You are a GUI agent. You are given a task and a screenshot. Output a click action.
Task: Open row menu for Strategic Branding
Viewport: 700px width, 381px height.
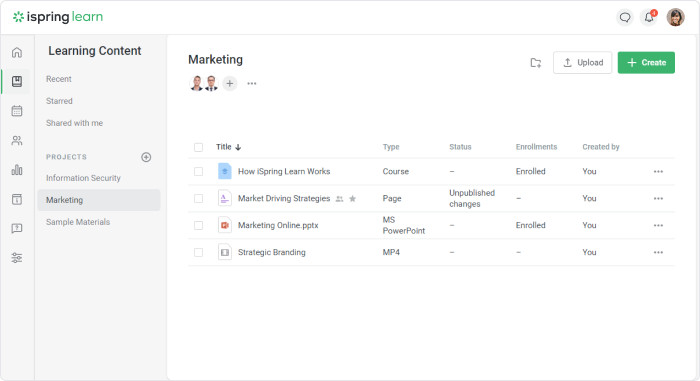[658, 252]
